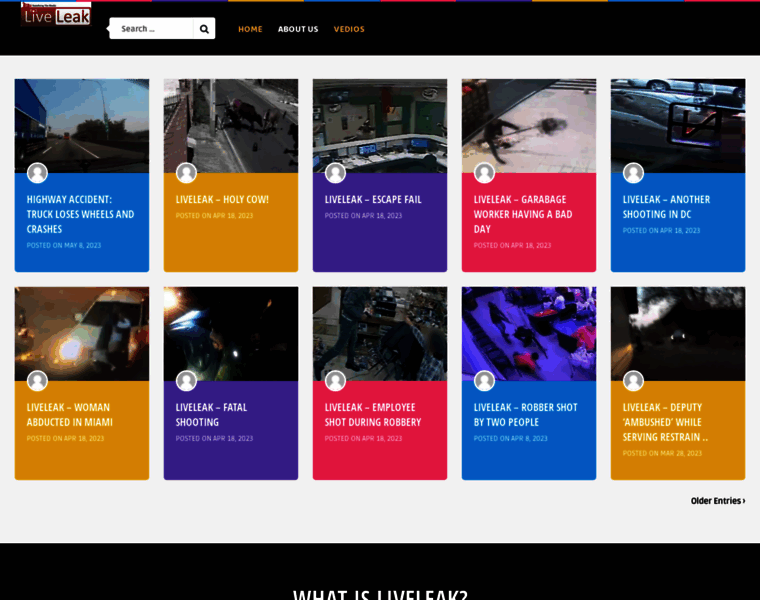Click author avatar on Fatal Shooting card
Viewport: 760px width, 600px height.
186,380
